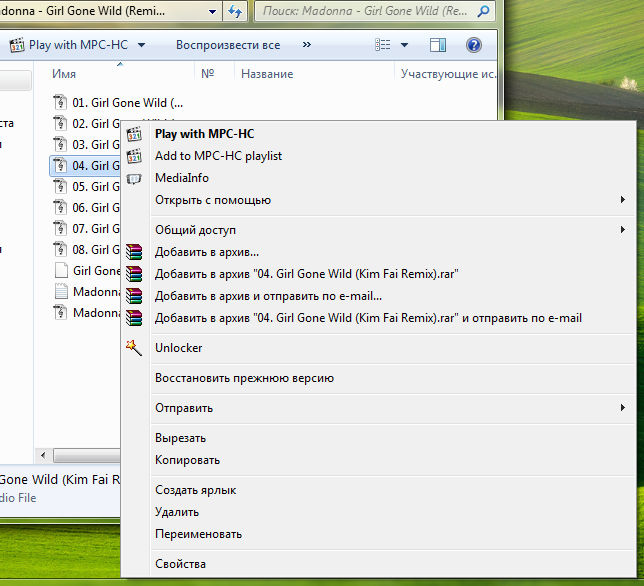Open Свойства from context menu
Viewport: 644px width, 586px height.
(180, 564)
